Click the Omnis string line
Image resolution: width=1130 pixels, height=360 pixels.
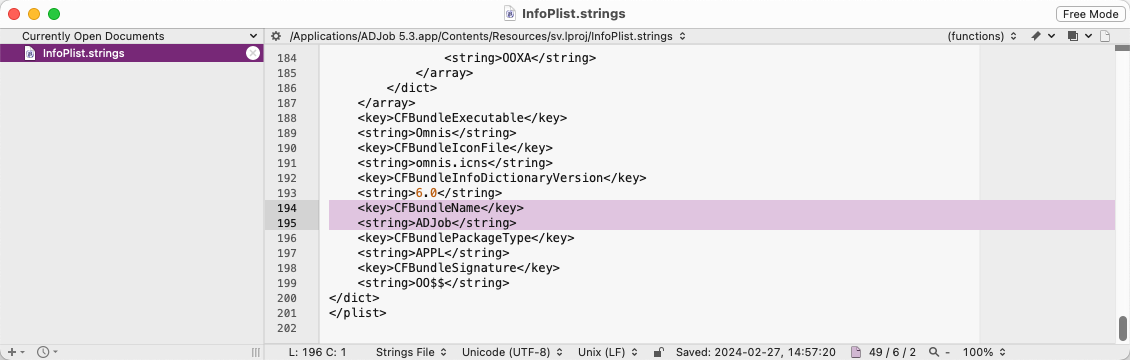(437, 132)
